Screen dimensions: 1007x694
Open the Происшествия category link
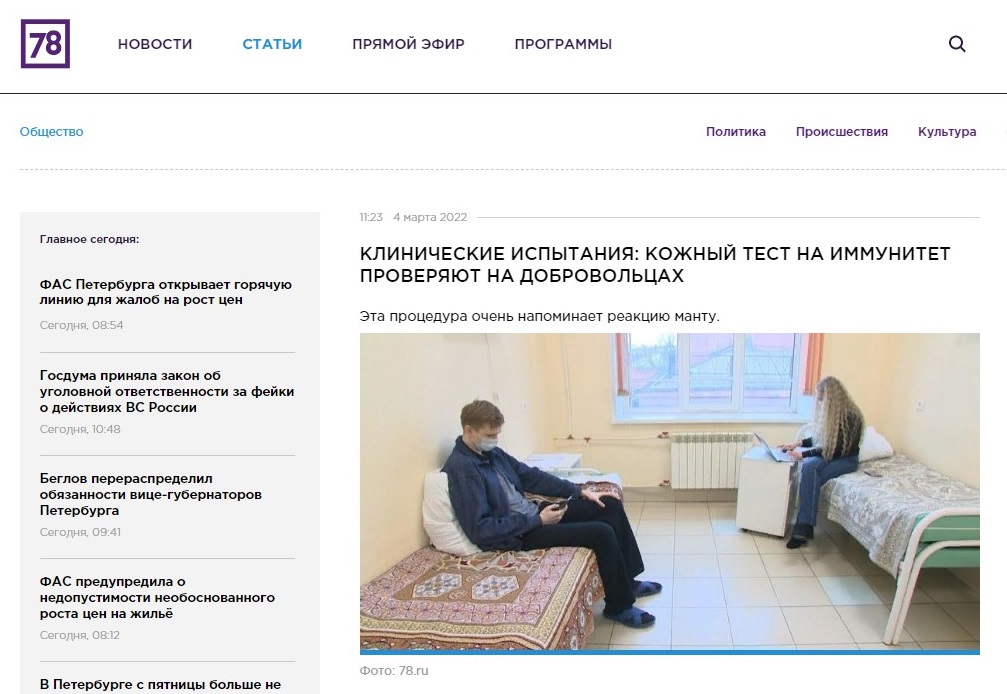(842, 132)
